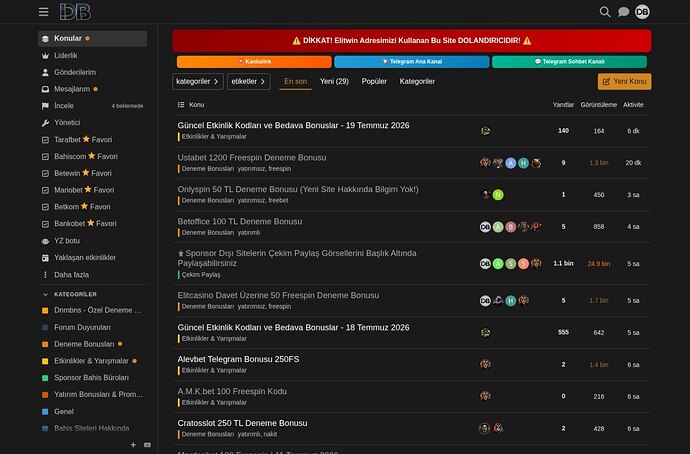The width and height of the screenshot is (690, 454).
Task: Open Betewin Favori checklist item
Action: point(92,173)
